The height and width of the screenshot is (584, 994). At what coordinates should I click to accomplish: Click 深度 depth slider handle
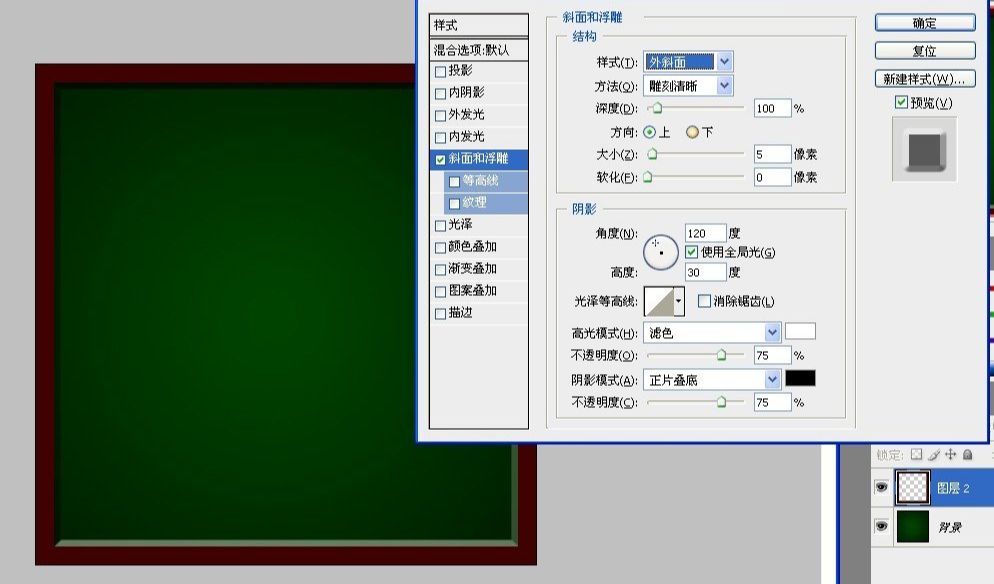click(657, 108)
